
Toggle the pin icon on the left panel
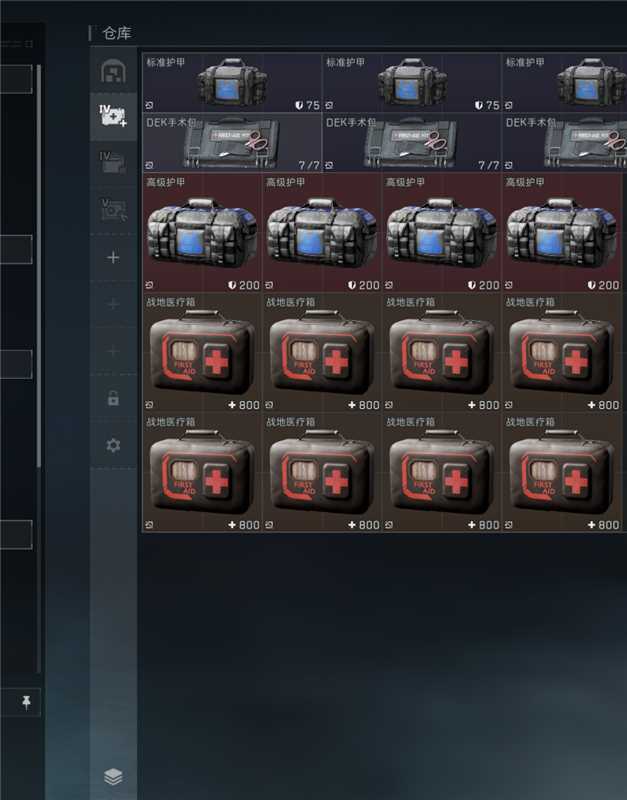[x=27, y=703]
